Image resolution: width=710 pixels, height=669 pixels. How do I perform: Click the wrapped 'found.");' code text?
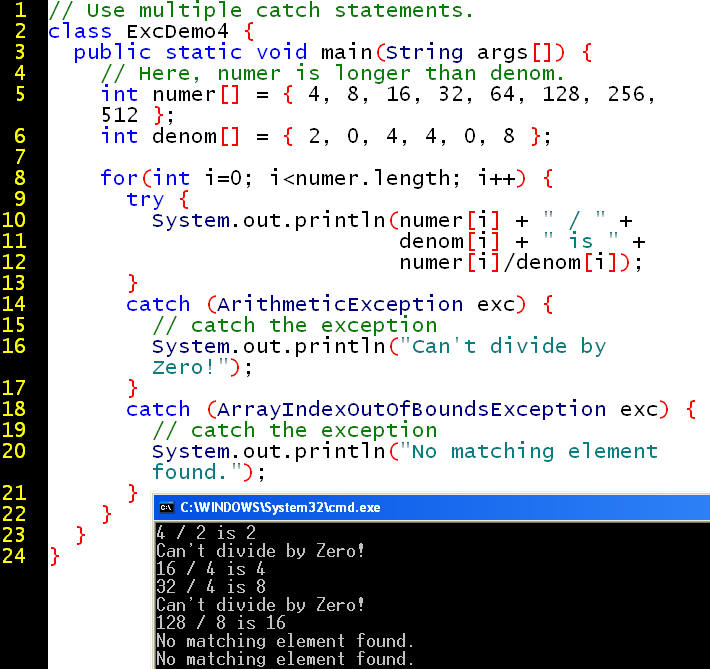pyautogui.click(x=208, y=472)
